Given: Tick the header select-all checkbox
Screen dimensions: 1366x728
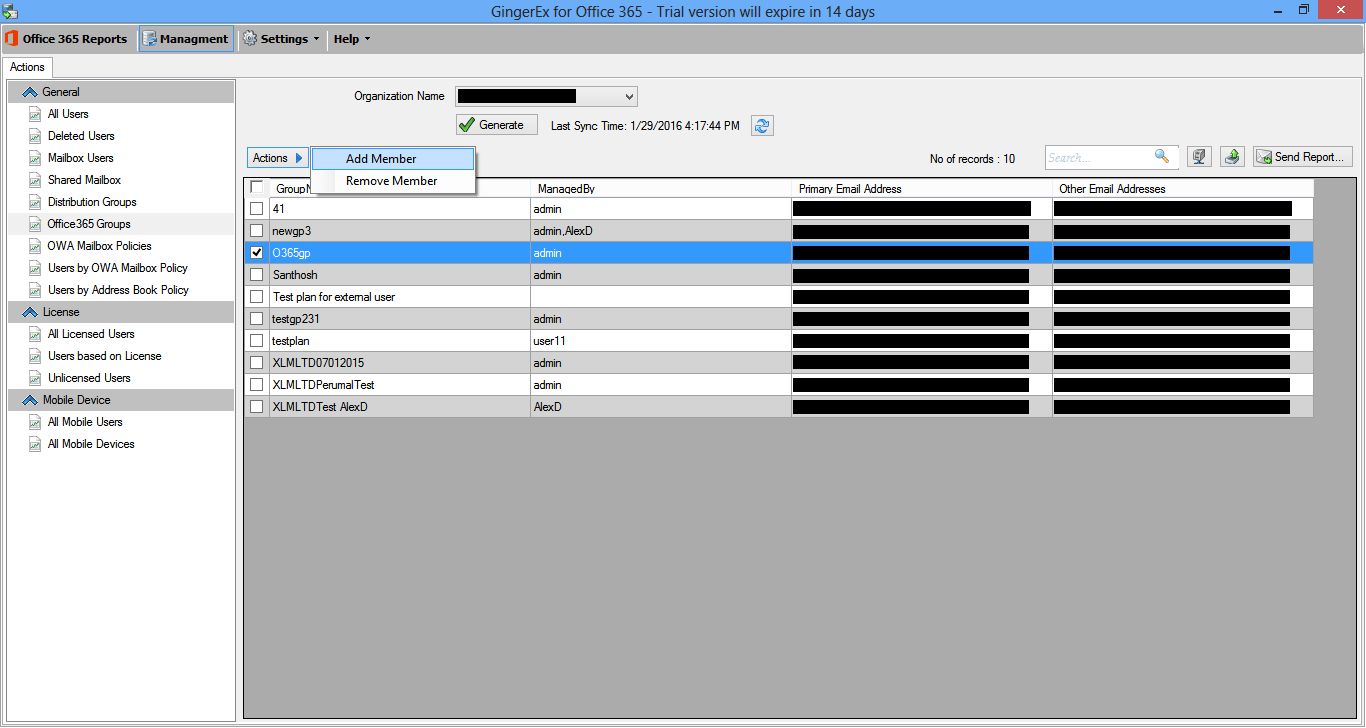Looking at the screenshot, I should pyautogui.click(x=257, y=187).
